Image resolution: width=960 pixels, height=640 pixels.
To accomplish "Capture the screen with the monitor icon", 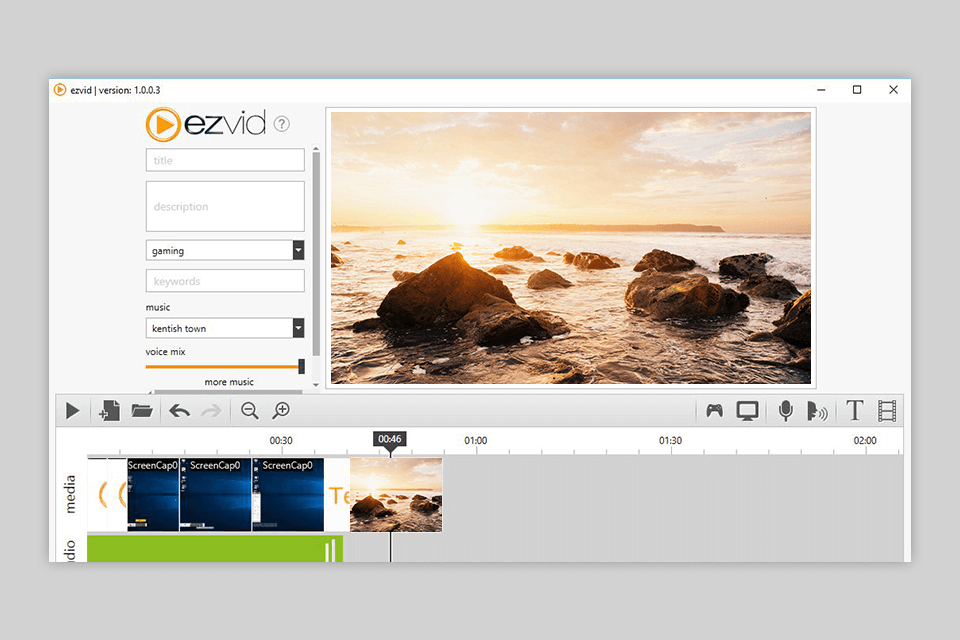I will pos(748,410).
